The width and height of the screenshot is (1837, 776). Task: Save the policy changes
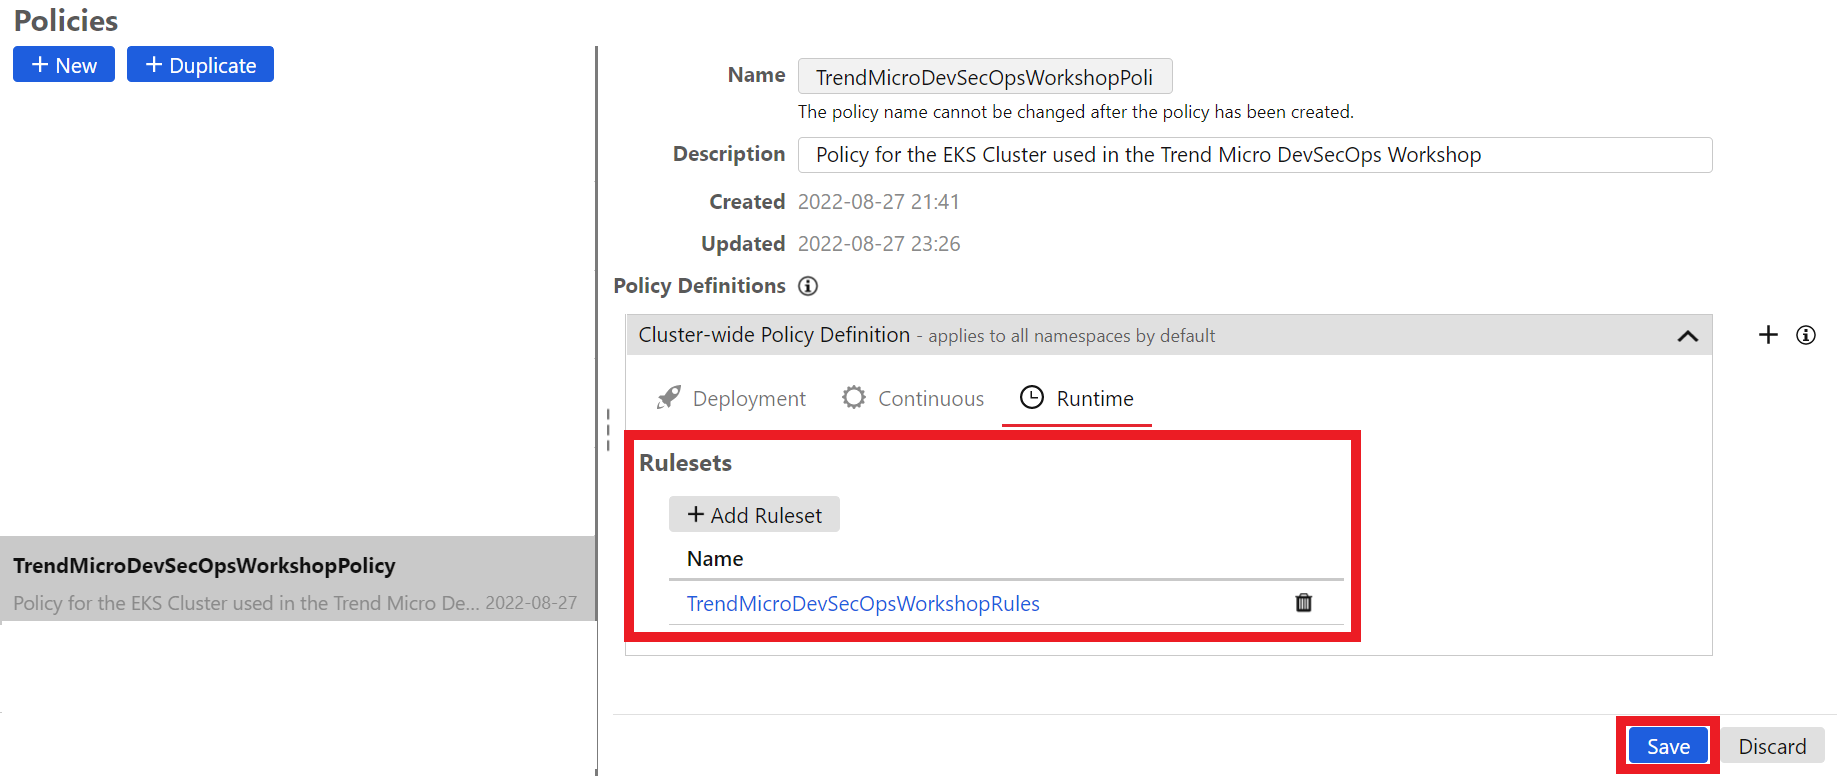(1668, 746)
